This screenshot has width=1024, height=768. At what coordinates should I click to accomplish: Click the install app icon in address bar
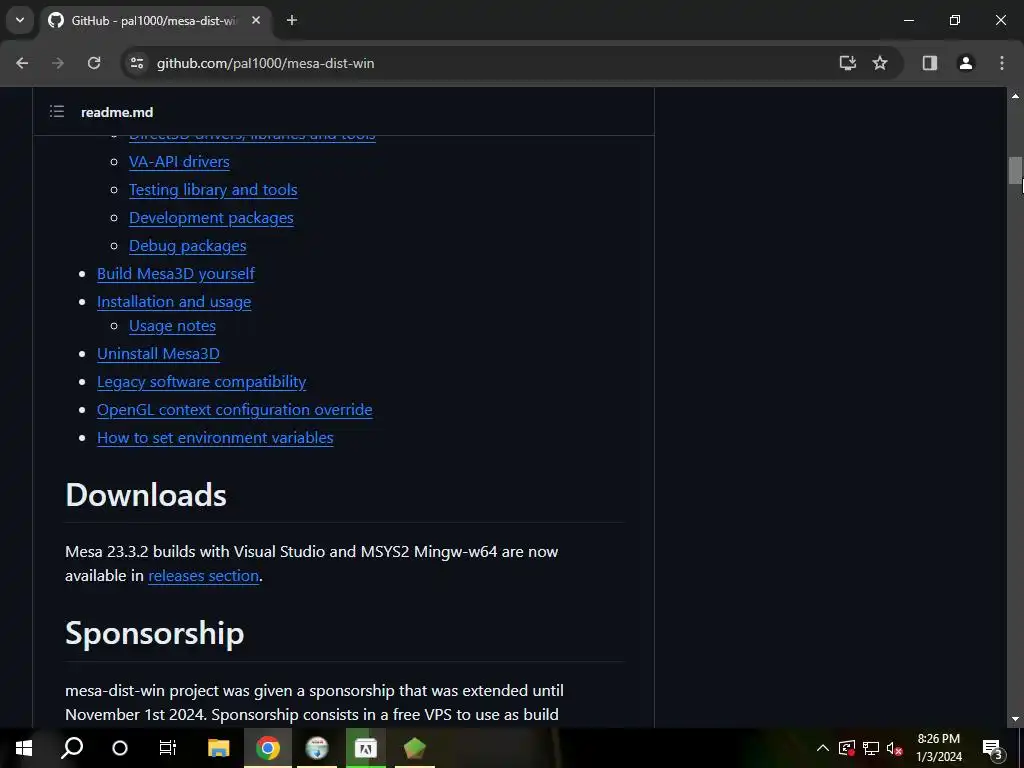tap(848, 63)
